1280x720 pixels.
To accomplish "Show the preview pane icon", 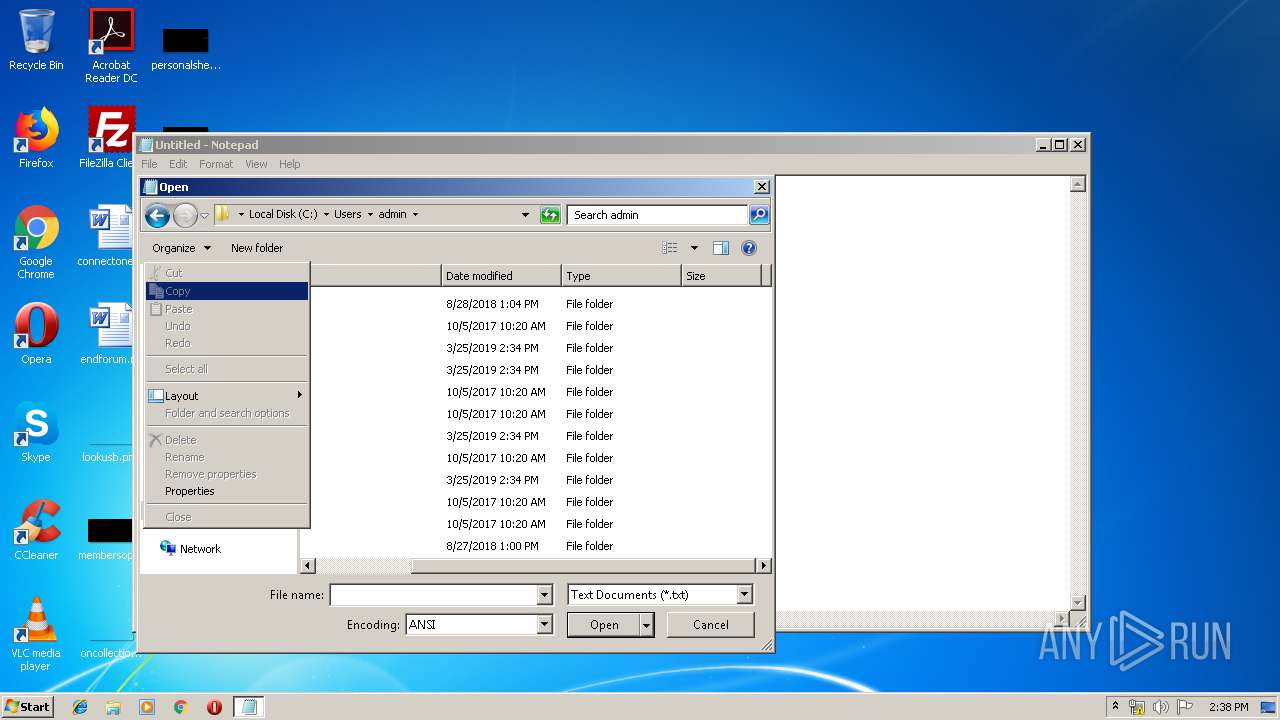I will (721, 248).
